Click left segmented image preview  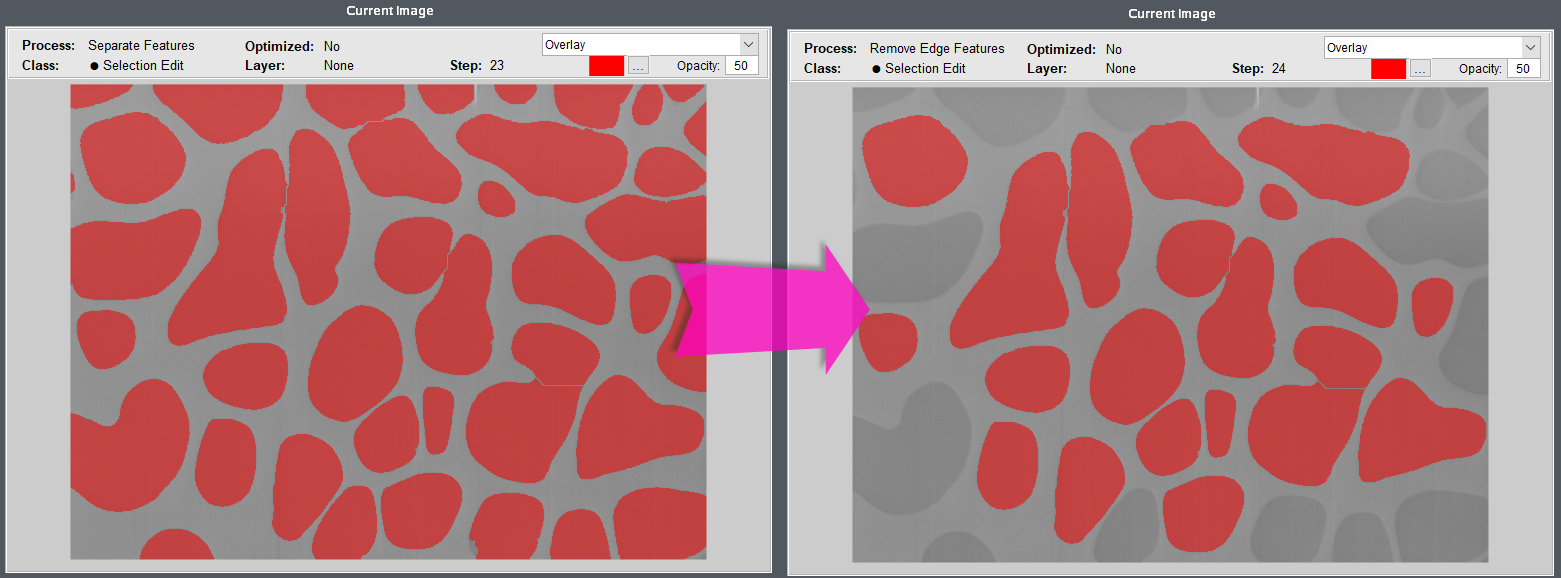388,322
